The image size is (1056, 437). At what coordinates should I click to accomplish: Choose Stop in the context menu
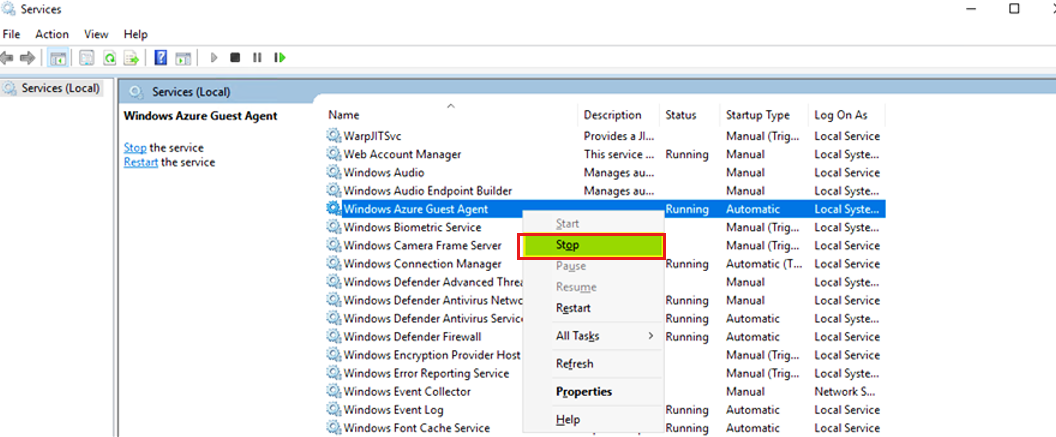[x=591, y=246]
